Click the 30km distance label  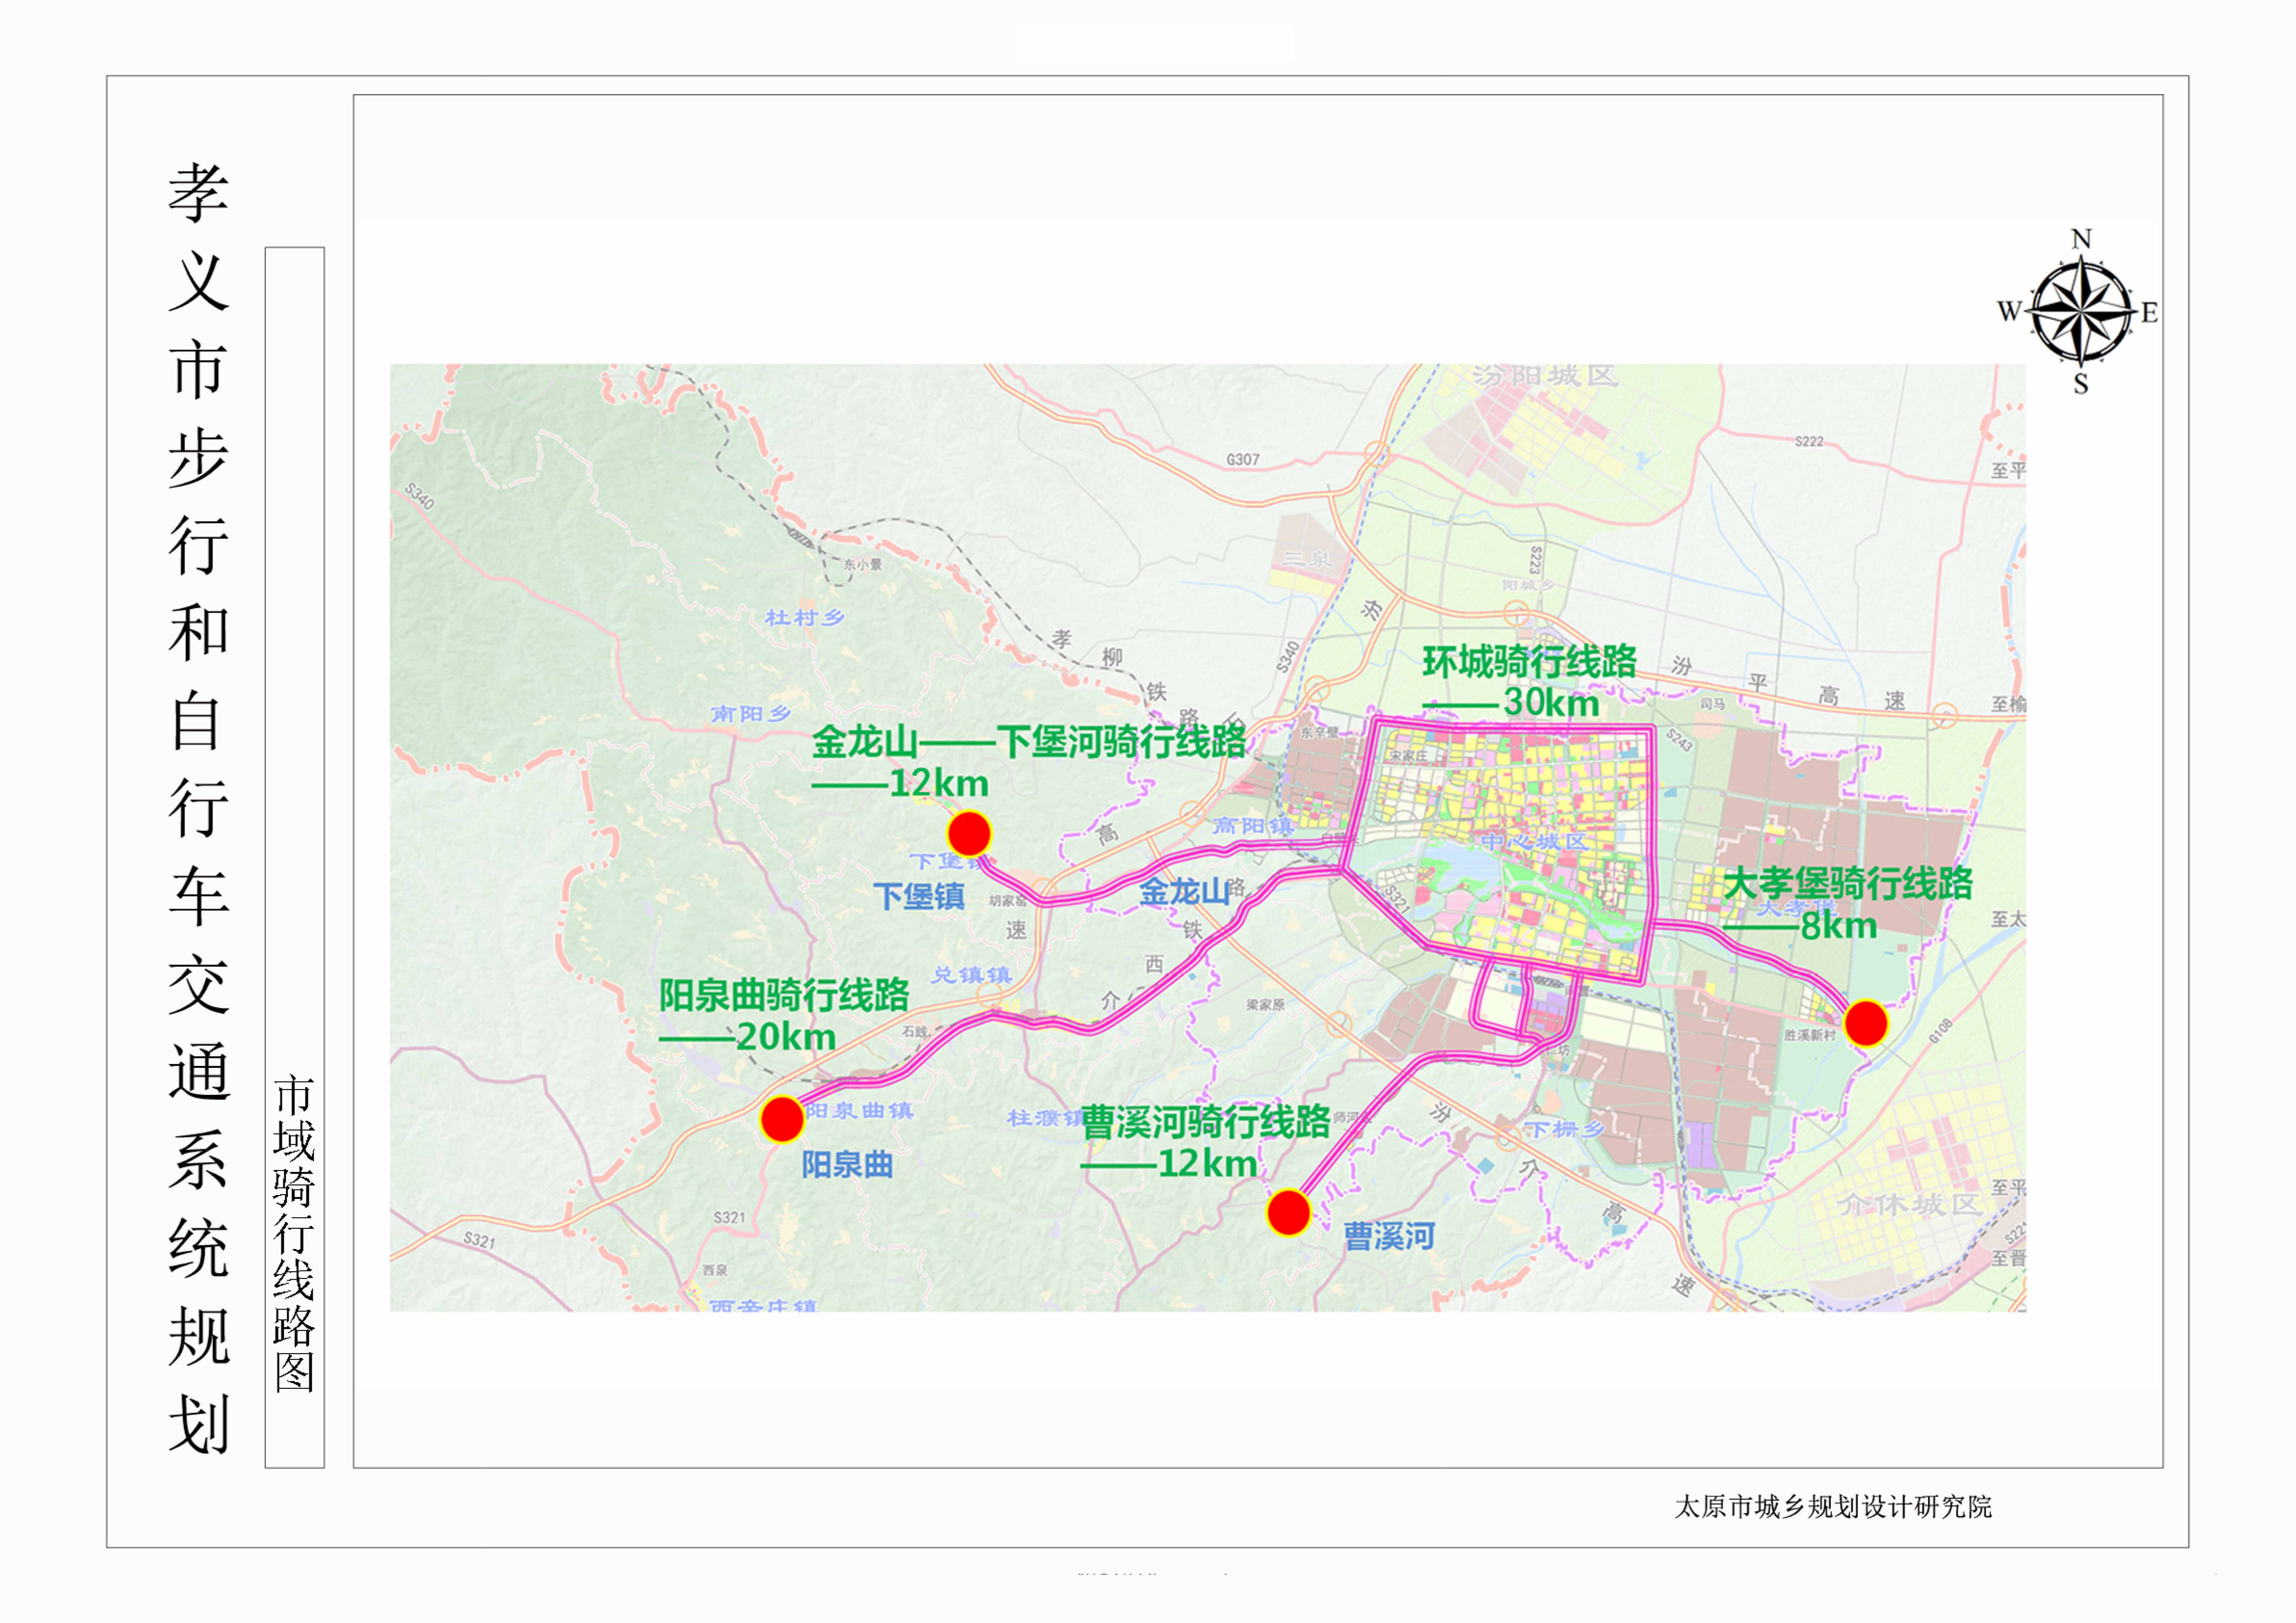tap(1552, 703)
